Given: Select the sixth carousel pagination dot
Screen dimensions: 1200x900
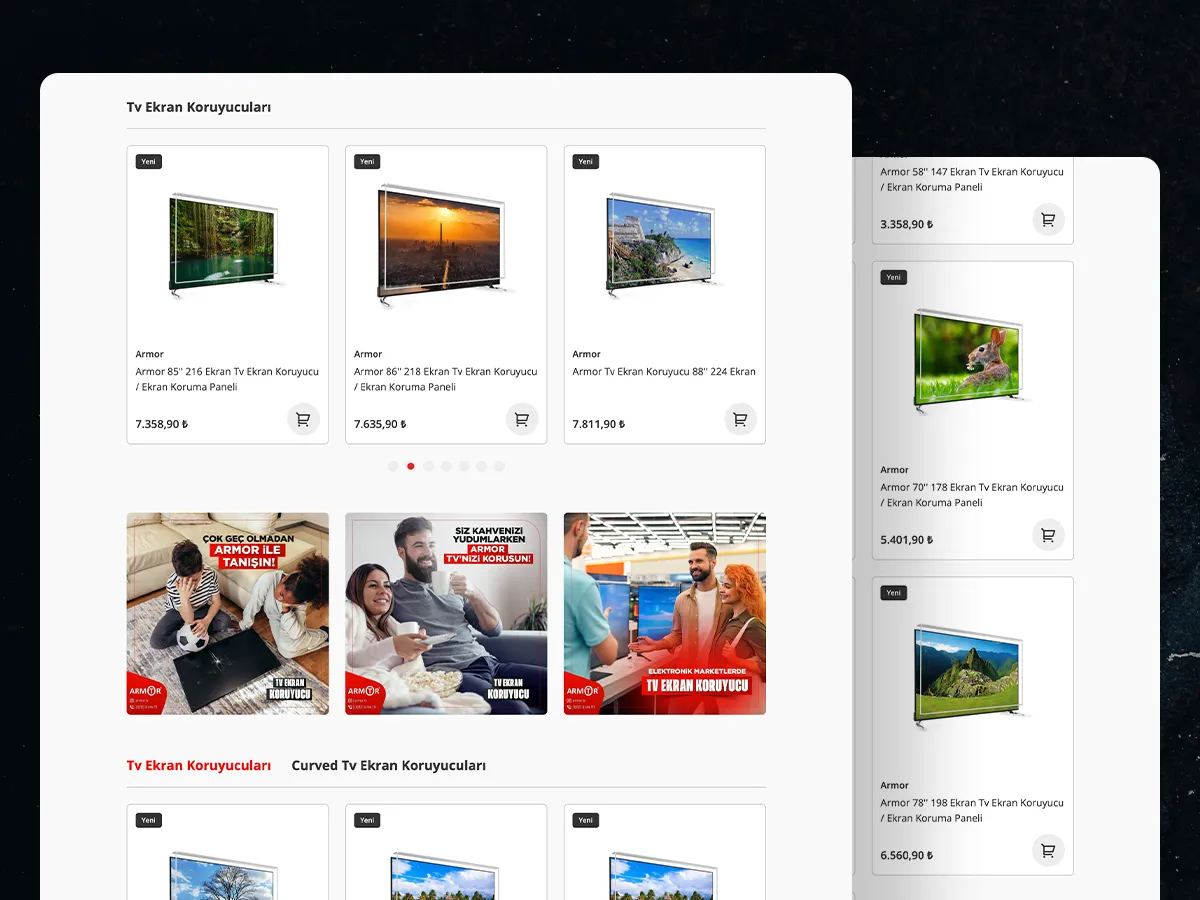Looking at the screenshot, I should pyautogui.click(x=482, y=466).
